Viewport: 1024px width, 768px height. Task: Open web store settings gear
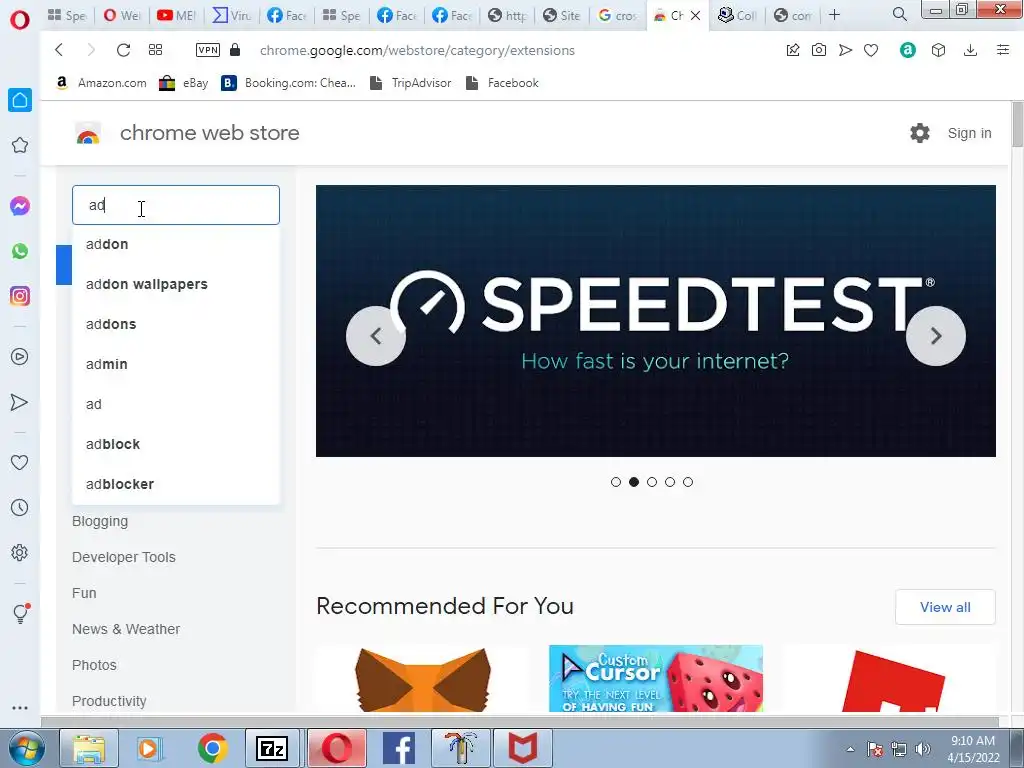[920, 133]
